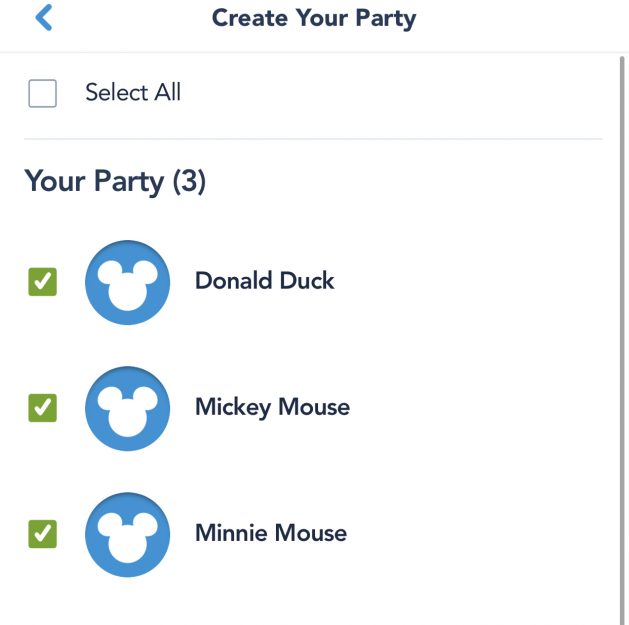Viewport: 629px width, 625px height.
Task: Go back using the blue arrow
Action: [x=44, y=18]
